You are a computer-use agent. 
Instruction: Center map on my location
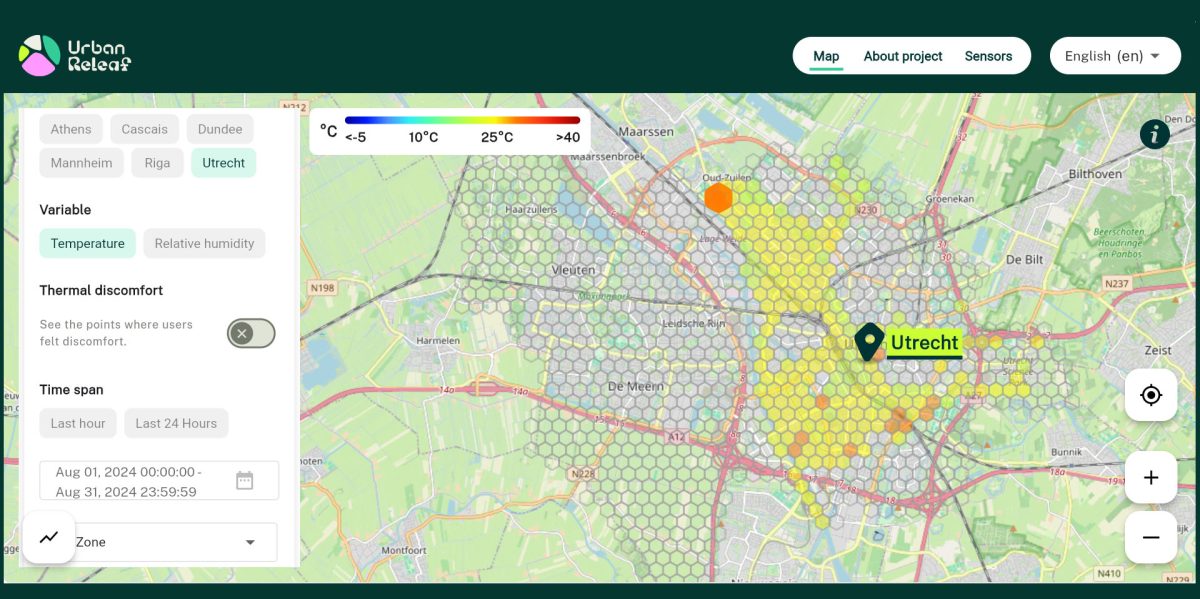(1150, 395)
